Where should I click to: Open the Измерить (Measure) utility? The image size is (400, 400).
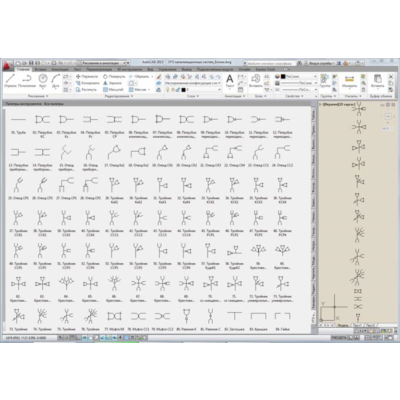click(349, 81)
